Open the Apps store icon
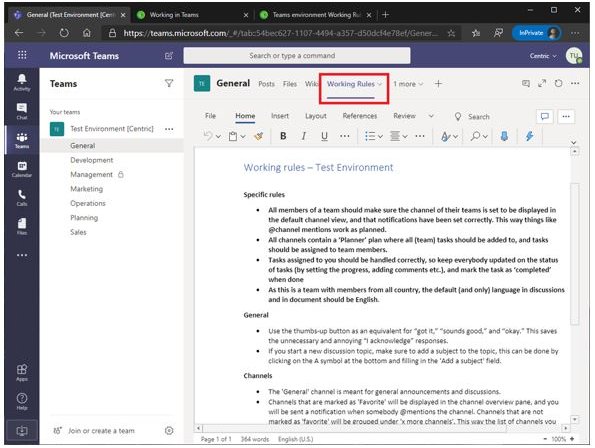Image resolution: width=595 pixels, height=448 pixels. pos(22,372)
